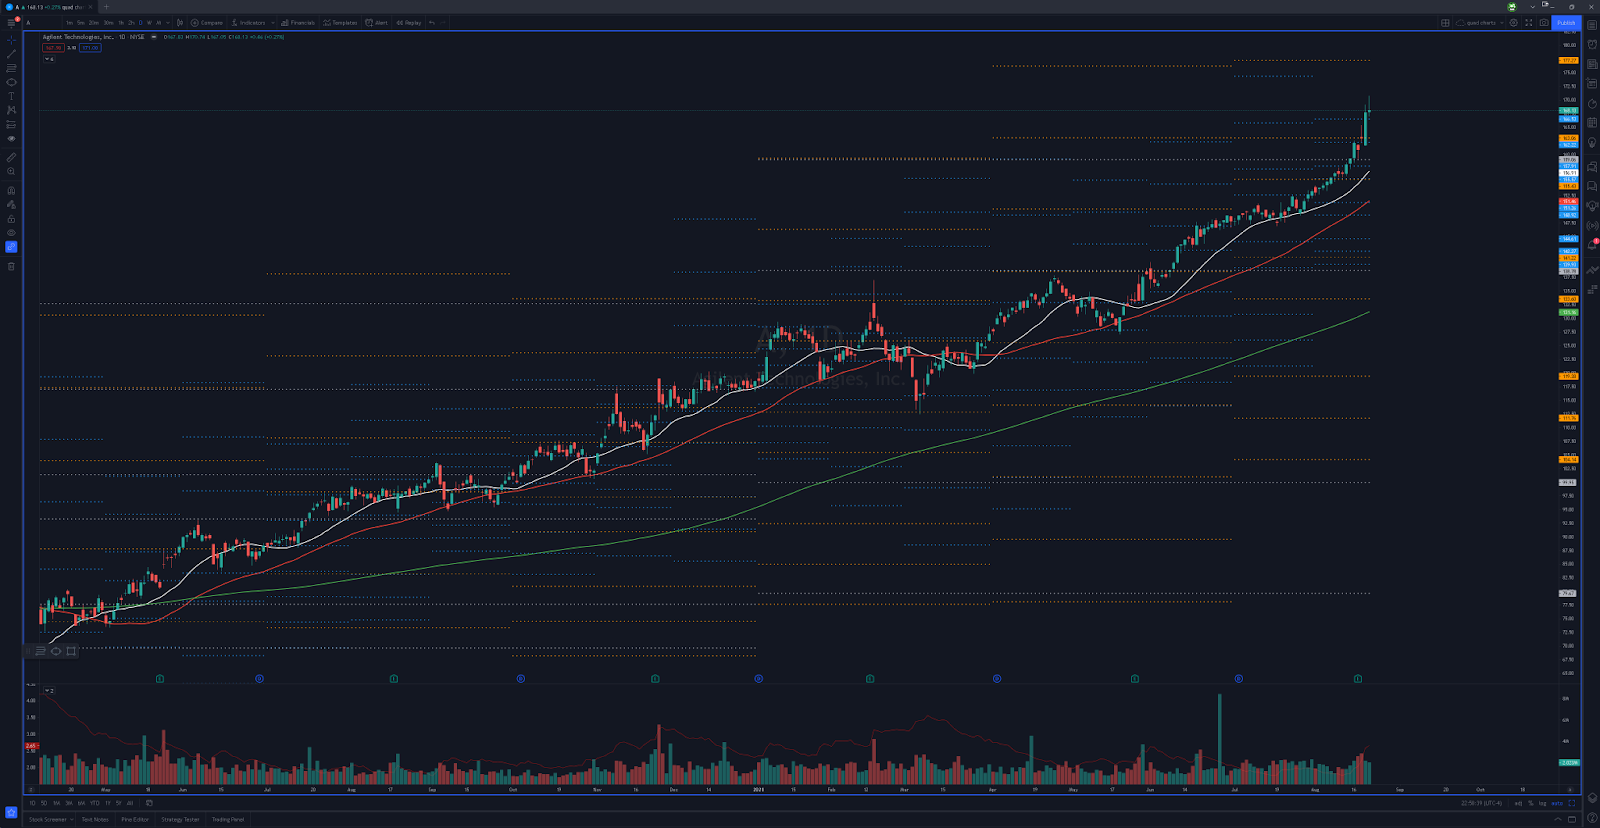Select the trend line drawing tool
This screenshot has height=828, width=1600.
(x=11, y=54)
